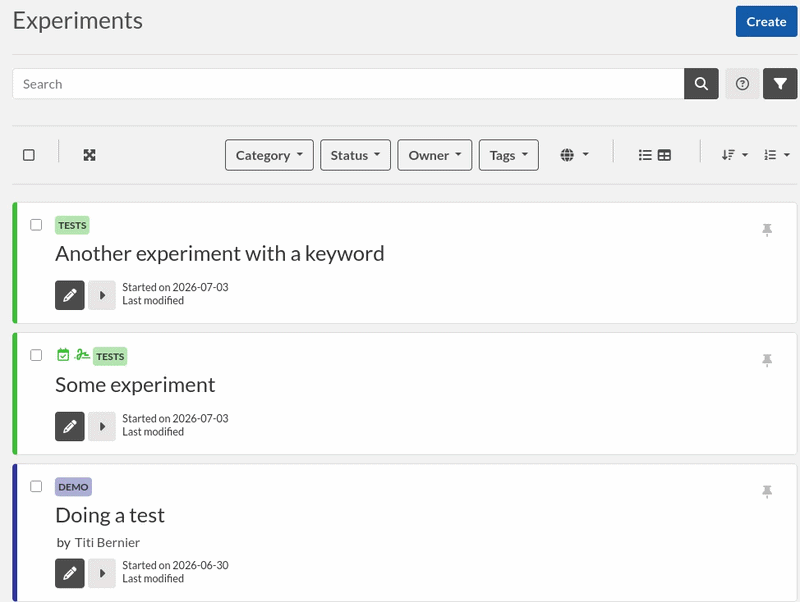Open the items-per-page numbered list dropdown

point(777,155)
